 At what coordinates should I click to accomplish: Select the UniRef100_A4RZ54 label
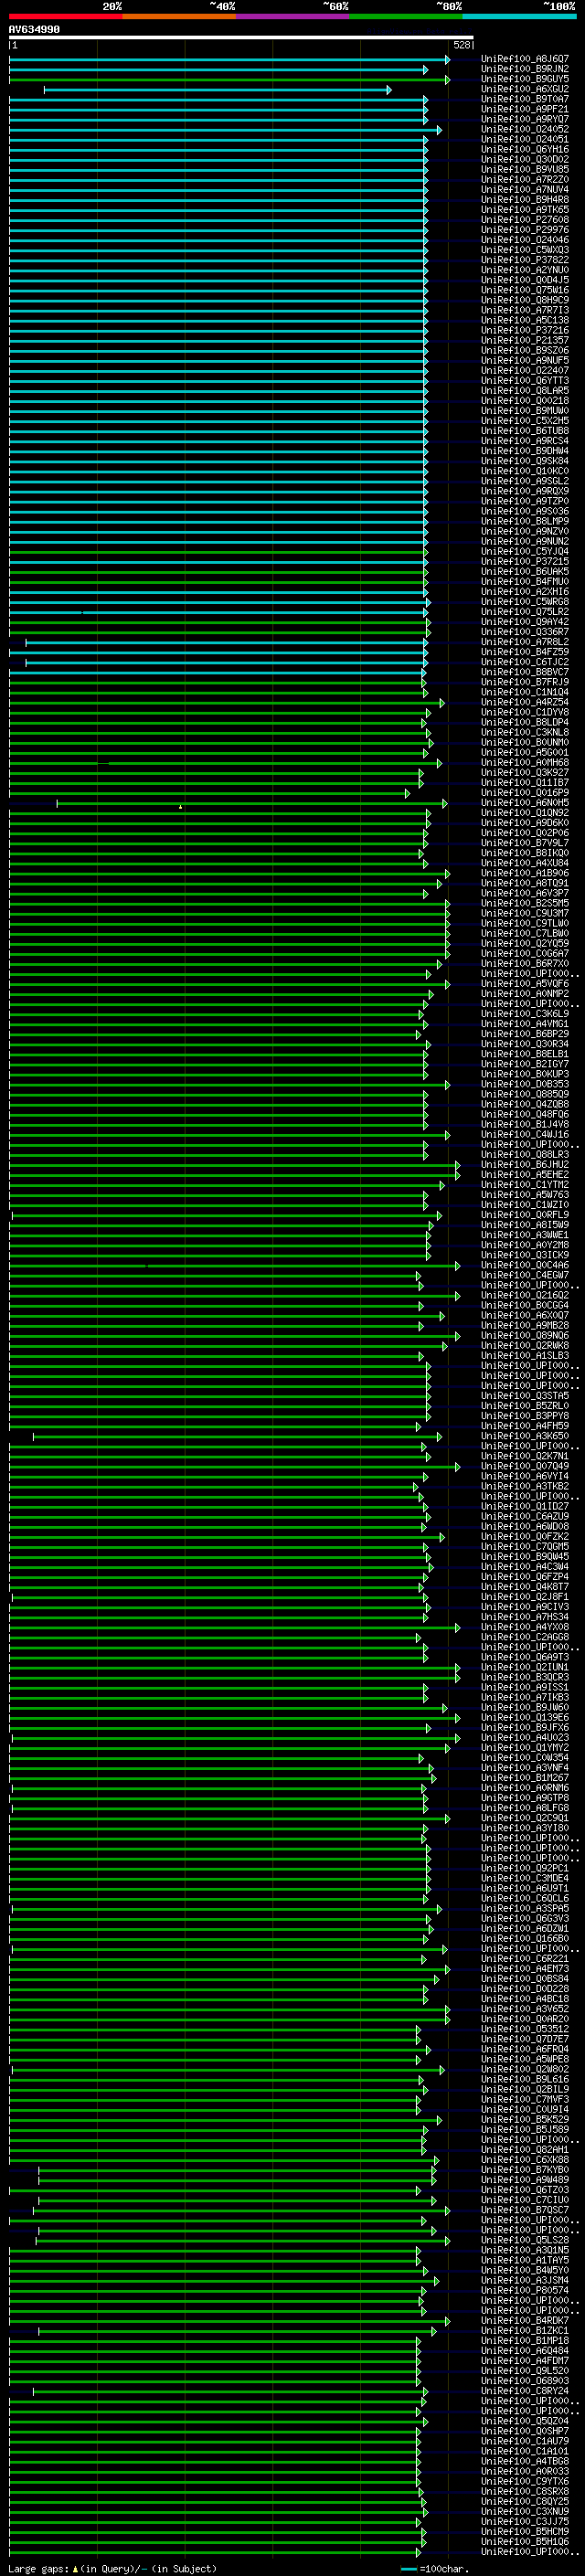click(x=525, y=702)
